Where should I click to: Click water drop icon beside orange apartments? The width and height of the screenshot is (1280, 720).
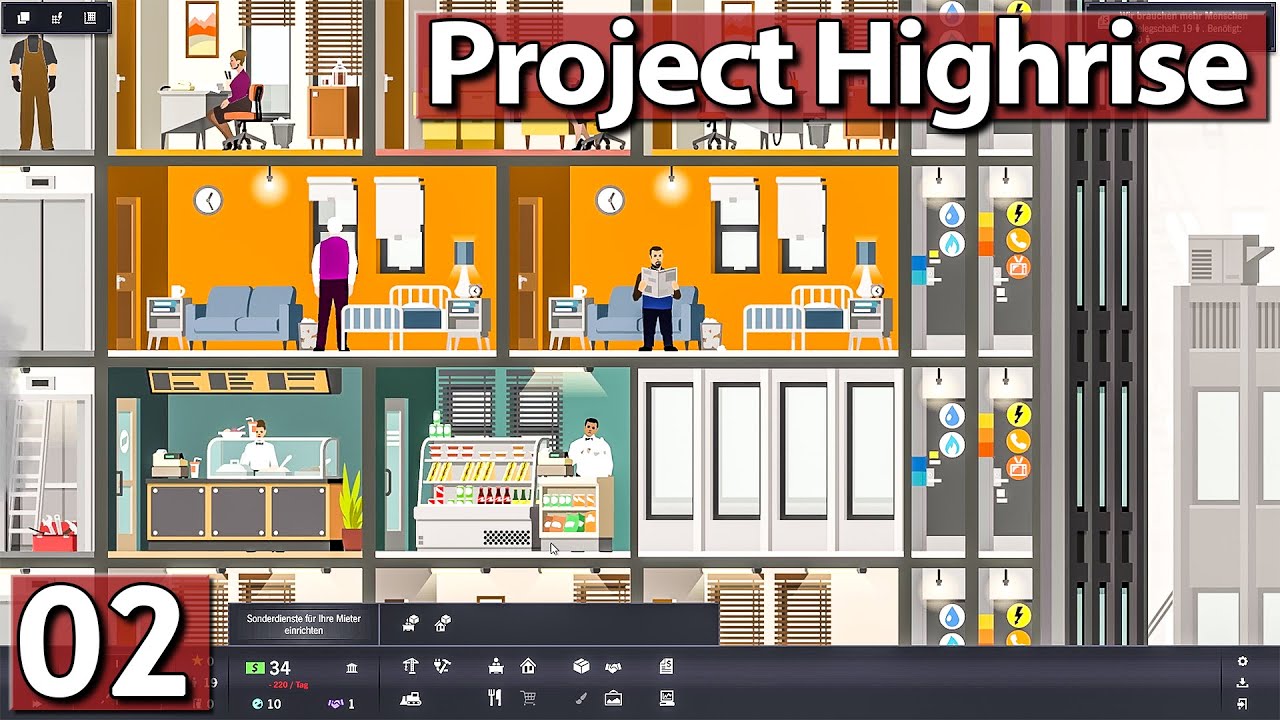(951, 215)
